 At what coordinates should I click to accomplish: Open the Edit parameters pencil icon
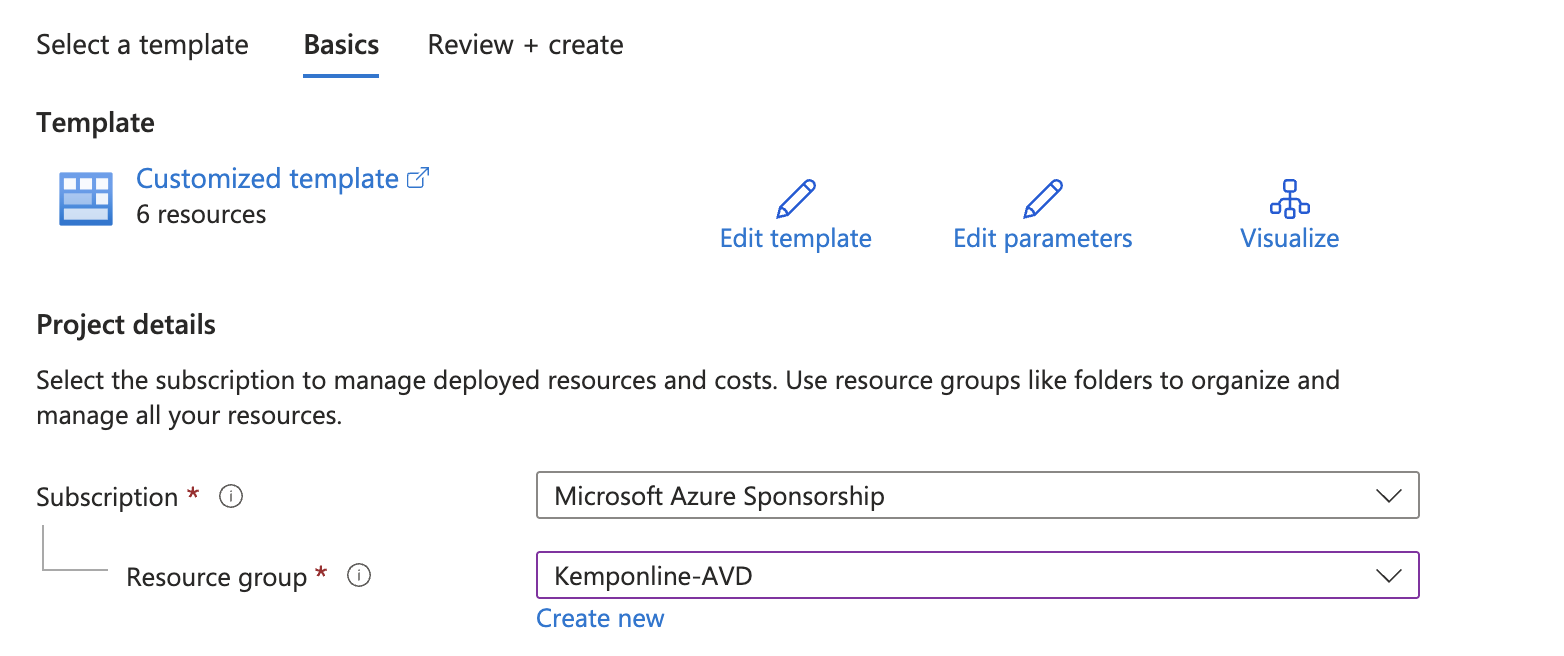pos(1042,196)
